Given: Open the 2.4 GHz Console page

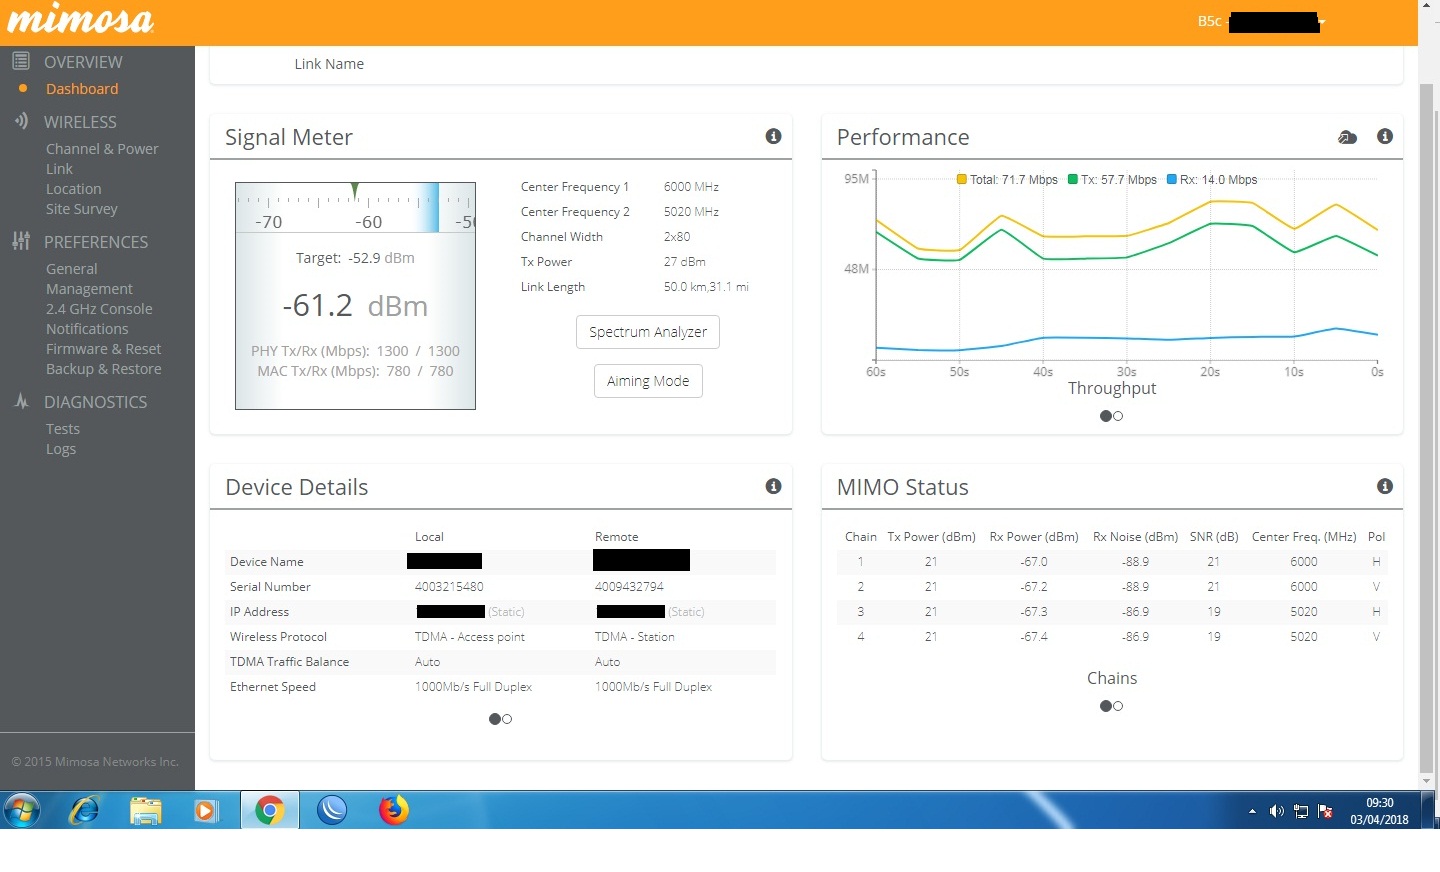Looking at the screenshot, I should point(99,309).
